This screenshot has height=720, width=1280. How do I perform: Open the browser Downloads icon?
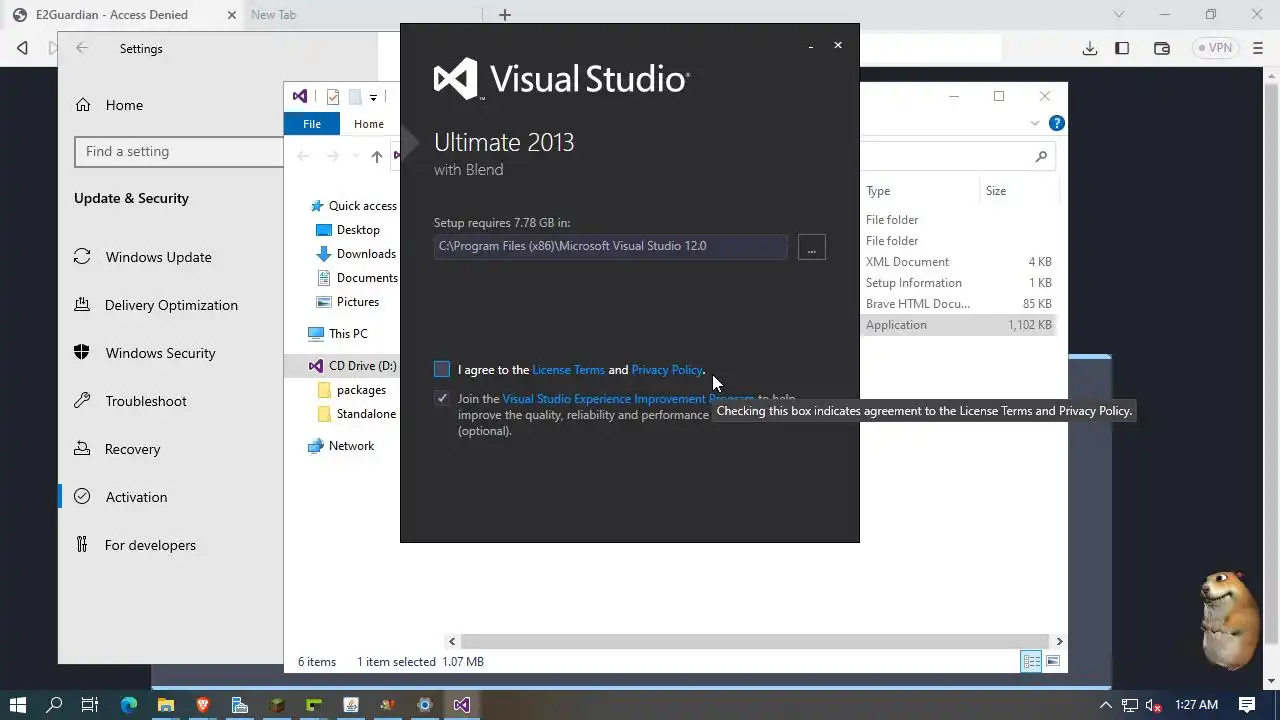[x=1090, y=48]
